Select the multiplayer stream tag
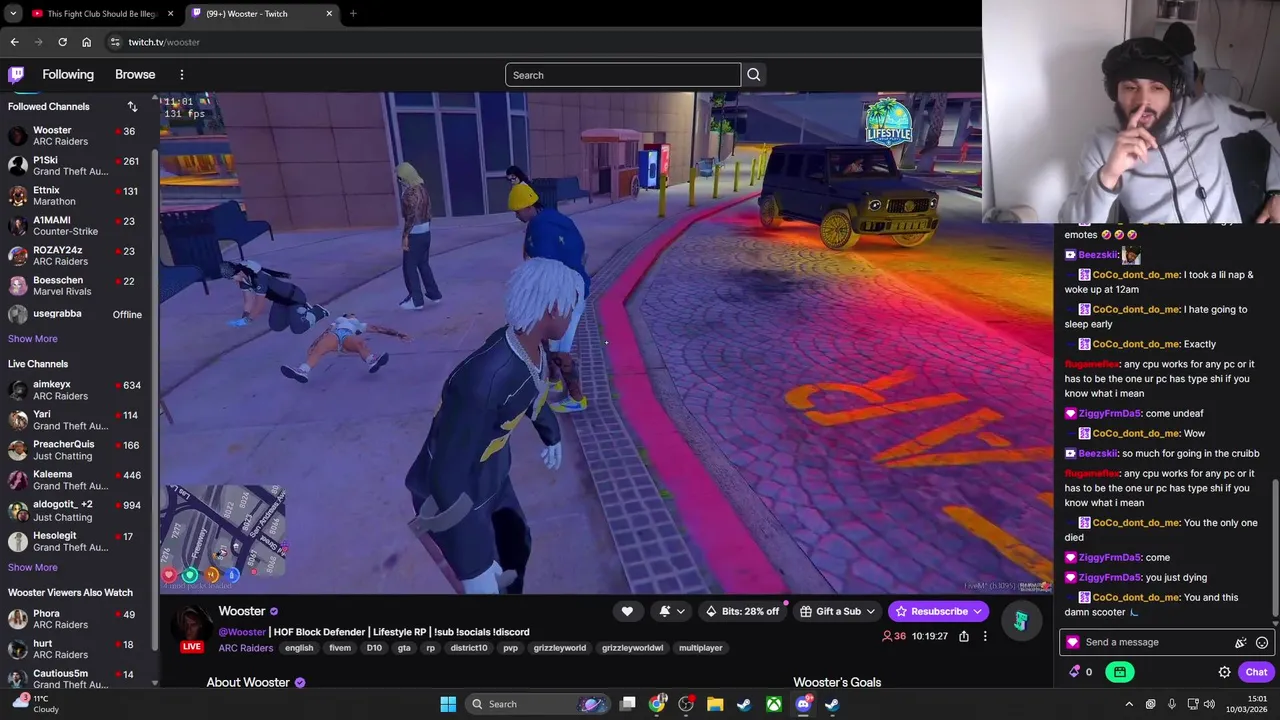The width and height of the screenshot is (1280, 720). [700, 648]
